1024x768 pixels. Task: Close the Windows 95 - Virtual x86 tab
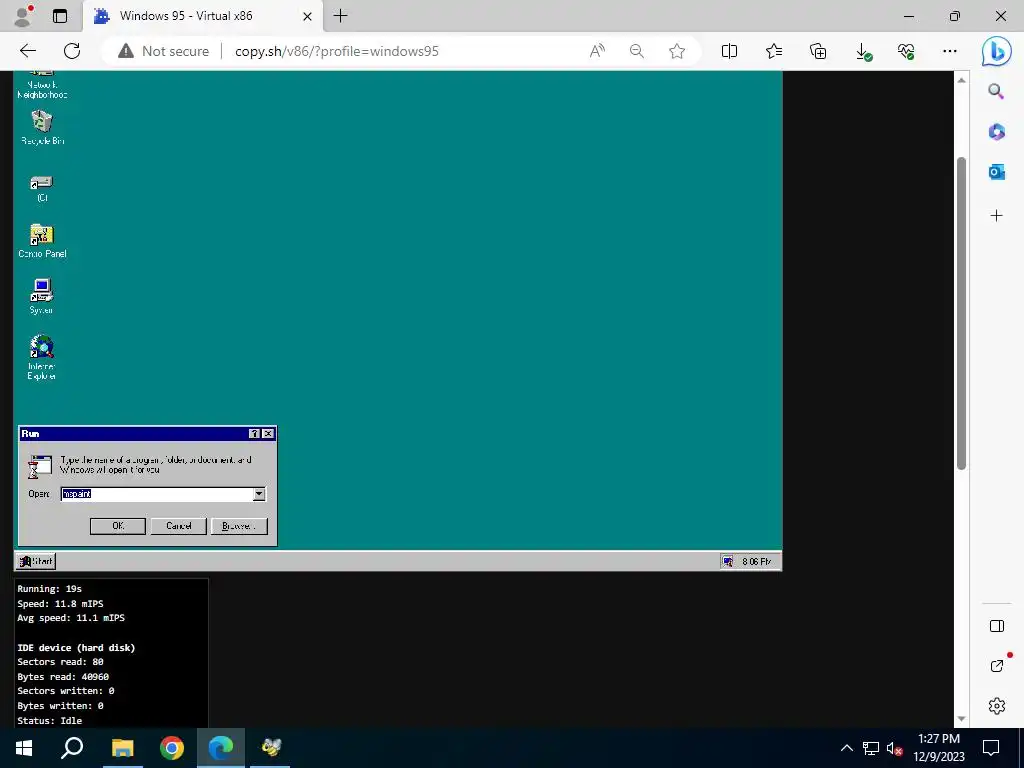pos(308,16)
